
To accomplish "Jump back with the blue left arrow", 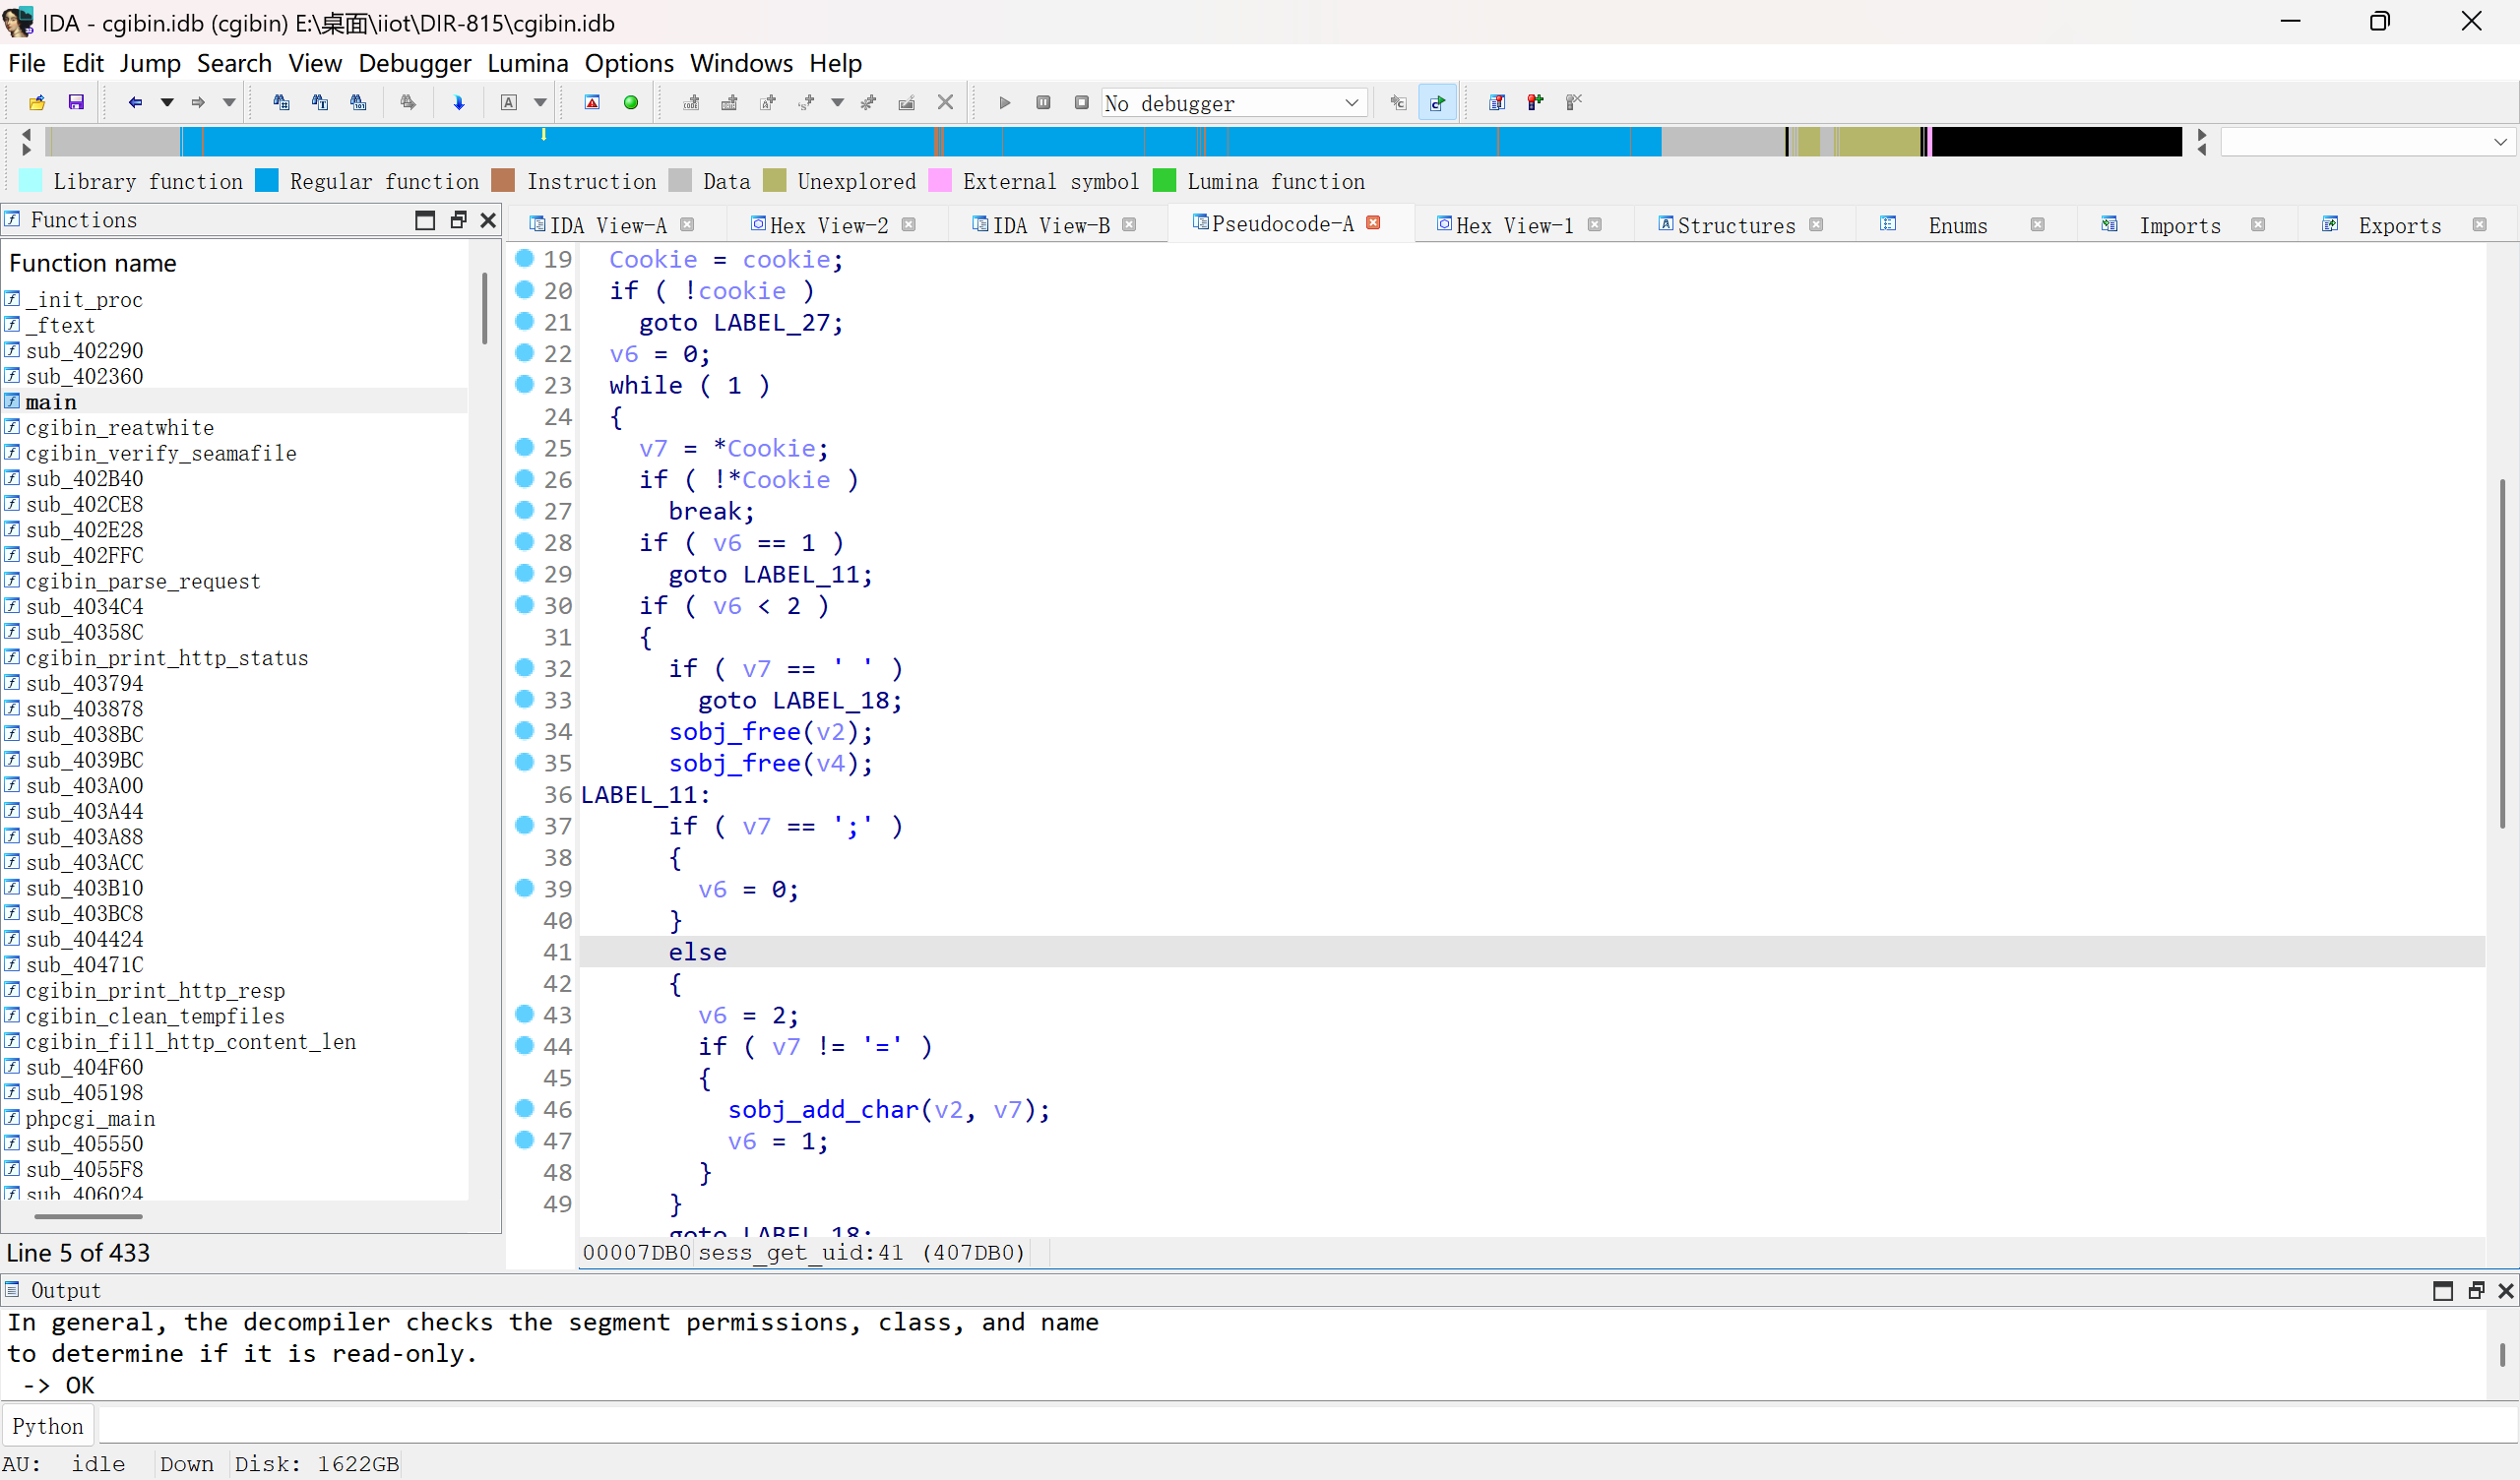I will [x=135, y=102].
